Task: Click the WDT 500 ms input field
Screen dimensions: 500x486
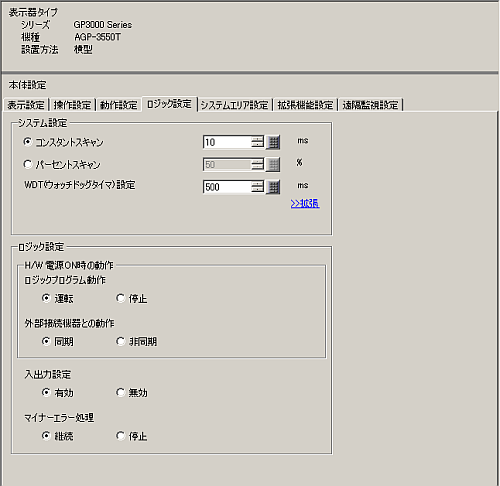Action: 227,187
